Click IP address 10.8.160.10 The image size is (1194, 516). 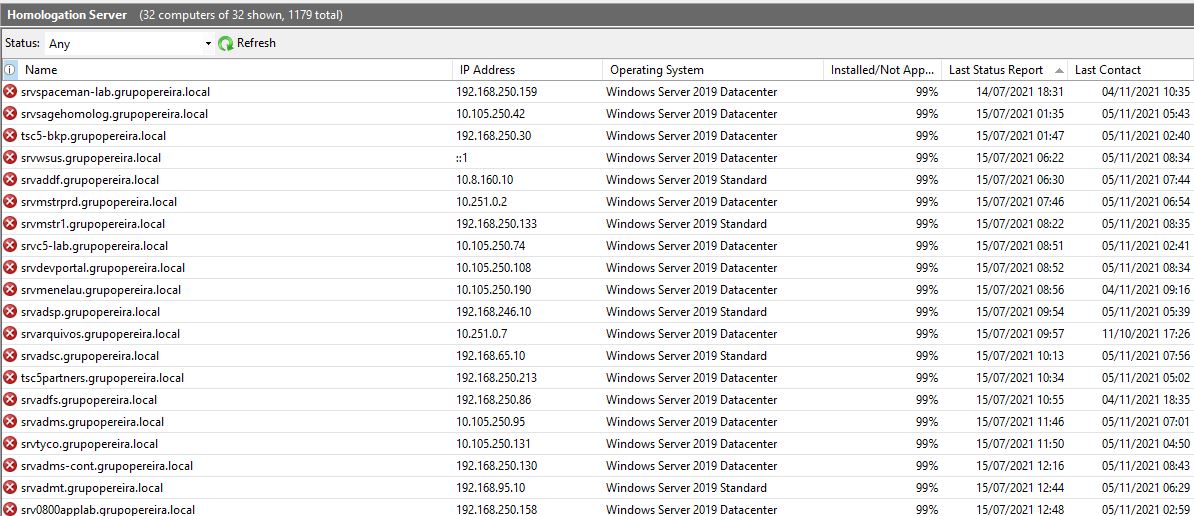click(x=484, y=180)
